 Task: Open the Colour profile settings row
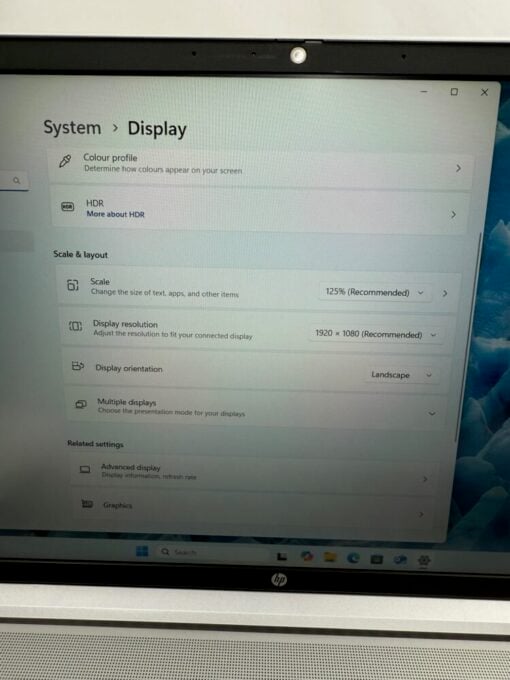(262, 168)
